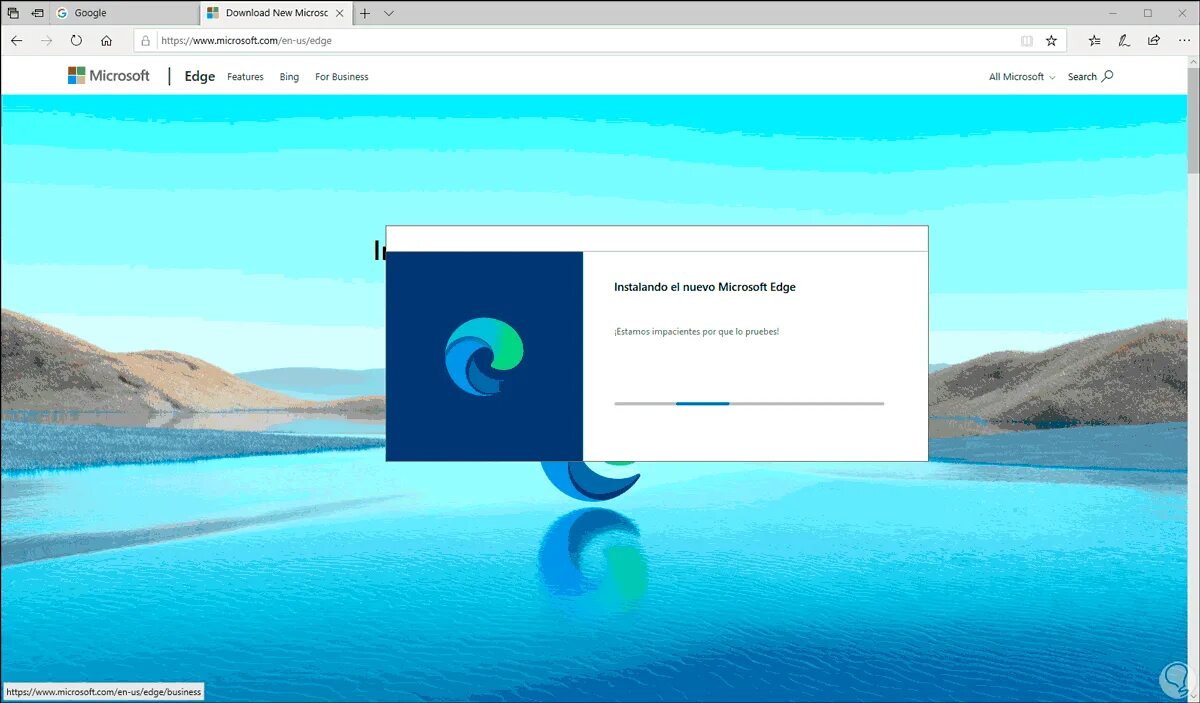Click the Microsoft logo

click(x=109, y=76)
